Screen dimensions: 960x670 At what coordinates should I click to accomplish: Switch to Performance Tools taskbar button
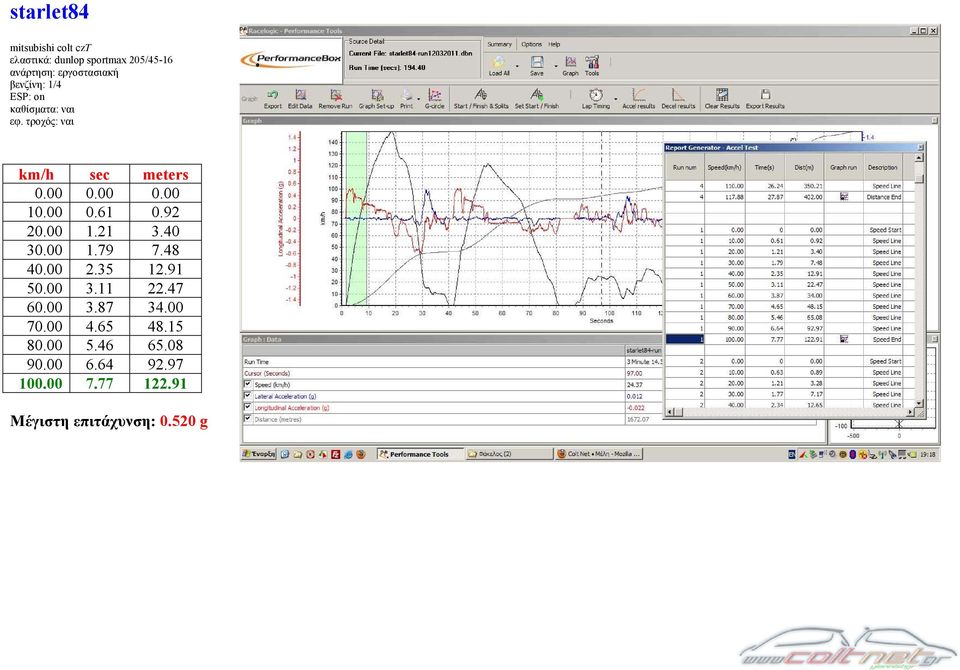[419, 454]
